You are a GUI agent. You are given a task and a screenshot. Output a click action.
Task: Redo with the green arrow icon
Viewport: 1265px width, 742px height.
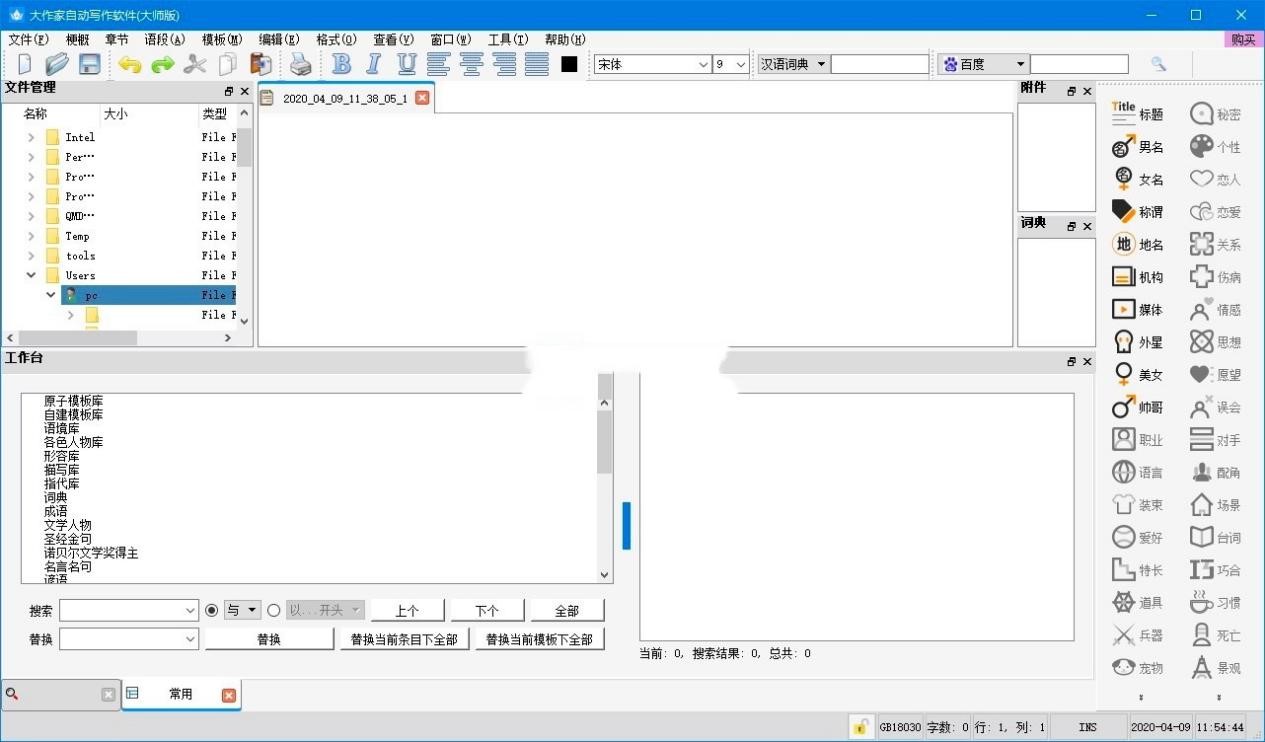[162, 65]
